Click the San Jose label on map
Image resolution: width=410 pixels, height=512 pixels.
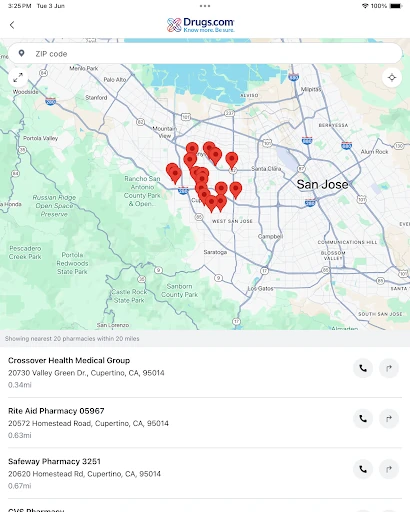(x=322, y=184)
